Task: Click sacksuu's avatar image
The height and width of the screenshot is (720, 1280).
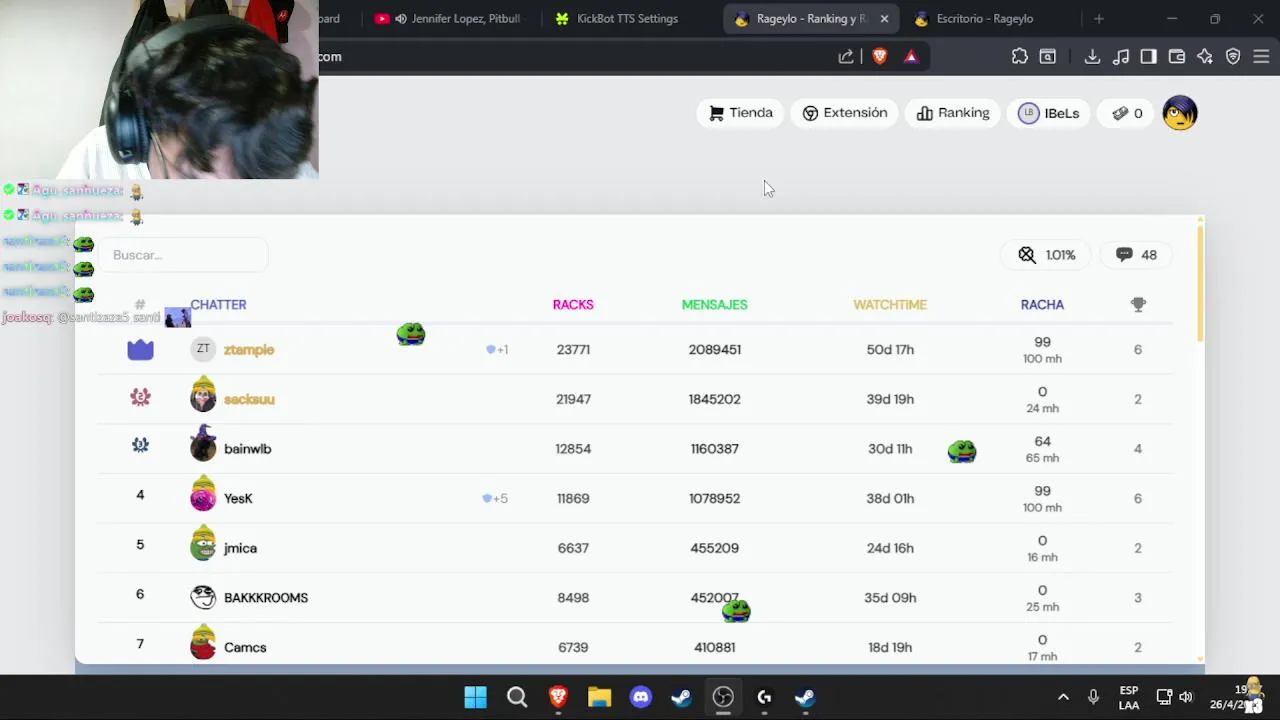Action: click(203, 395)
